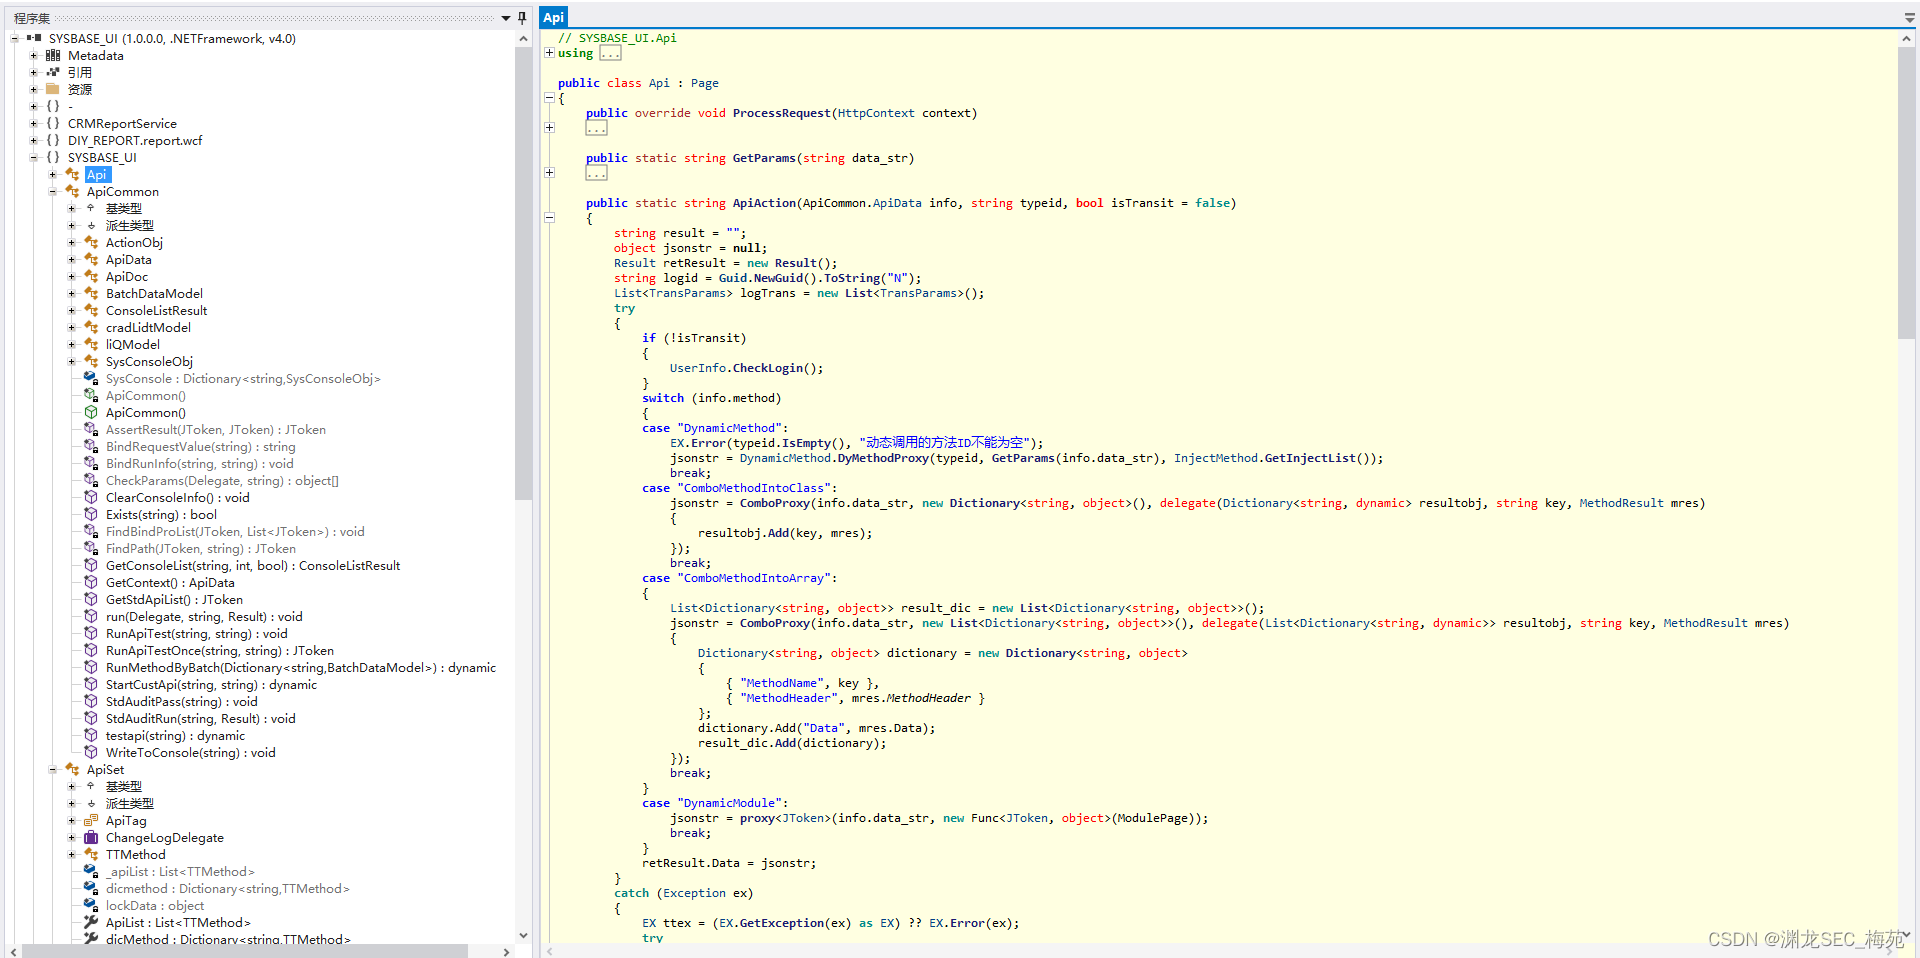This screenshot has width=1920, height=958.
Task: Select testapi(string) : dynamic member
Action: click(175, 735)
